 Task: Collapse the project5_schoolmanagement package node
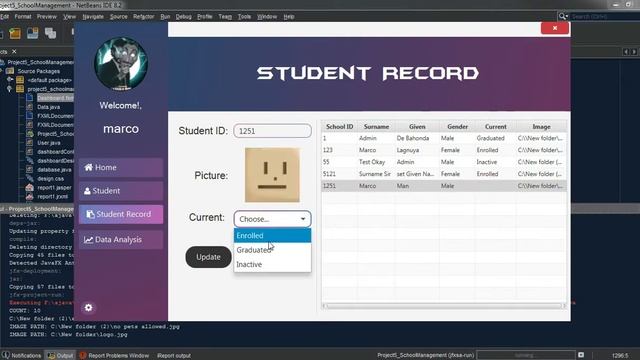click(x=10, y=89)
